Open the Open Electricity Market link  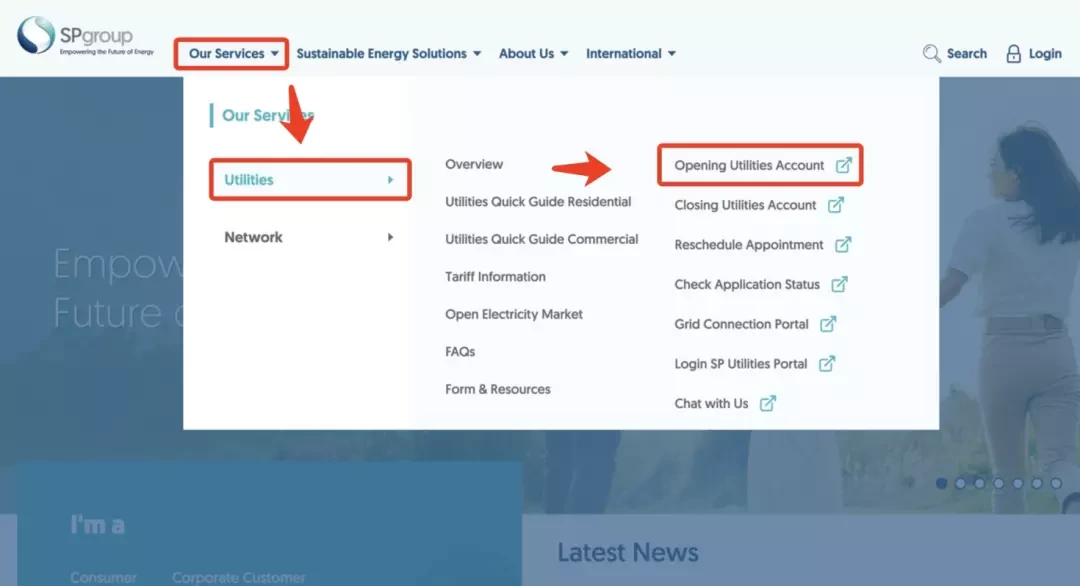(514, 314)
